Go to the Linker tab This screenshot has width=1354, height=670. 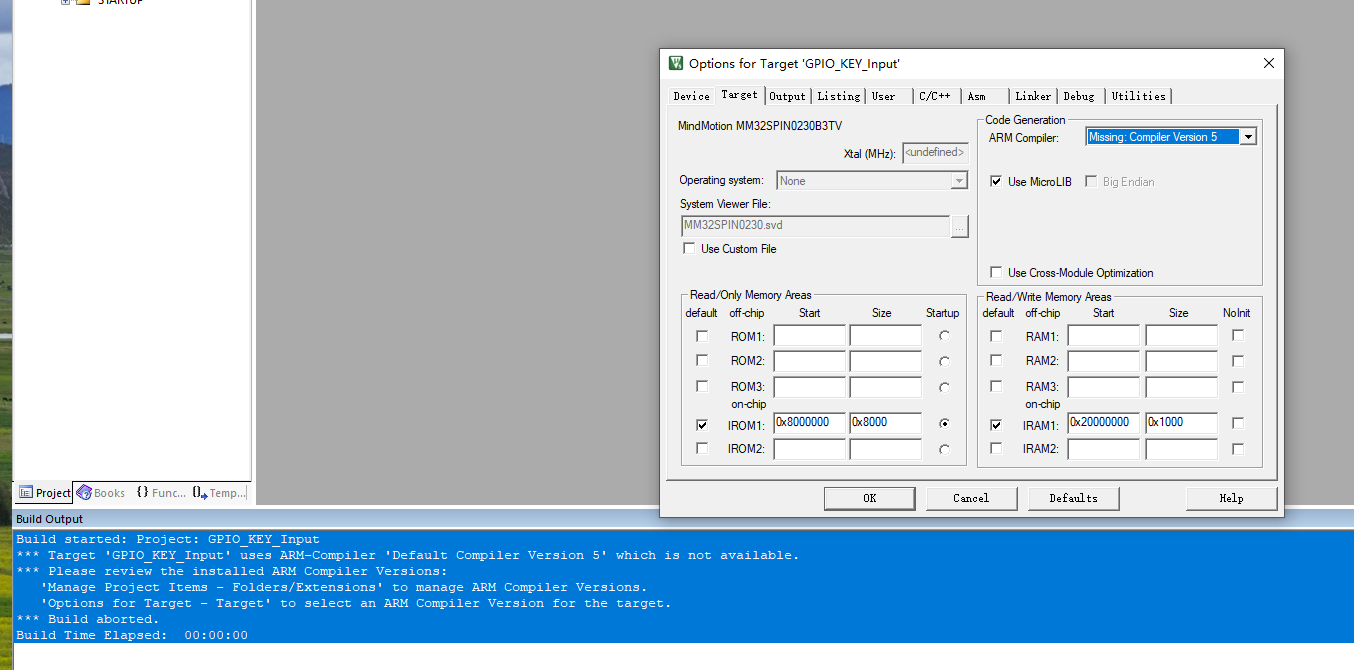1032,96
